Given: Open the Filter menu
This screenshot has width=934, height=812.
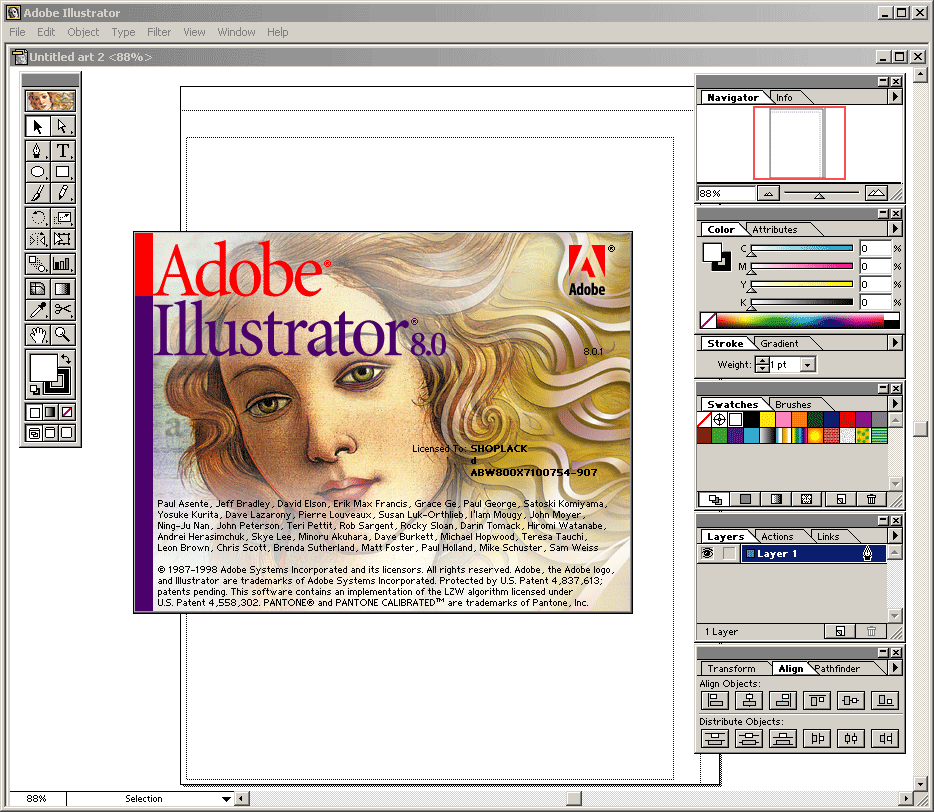Looking at the screenshot, I should click(x=159, y=32).
